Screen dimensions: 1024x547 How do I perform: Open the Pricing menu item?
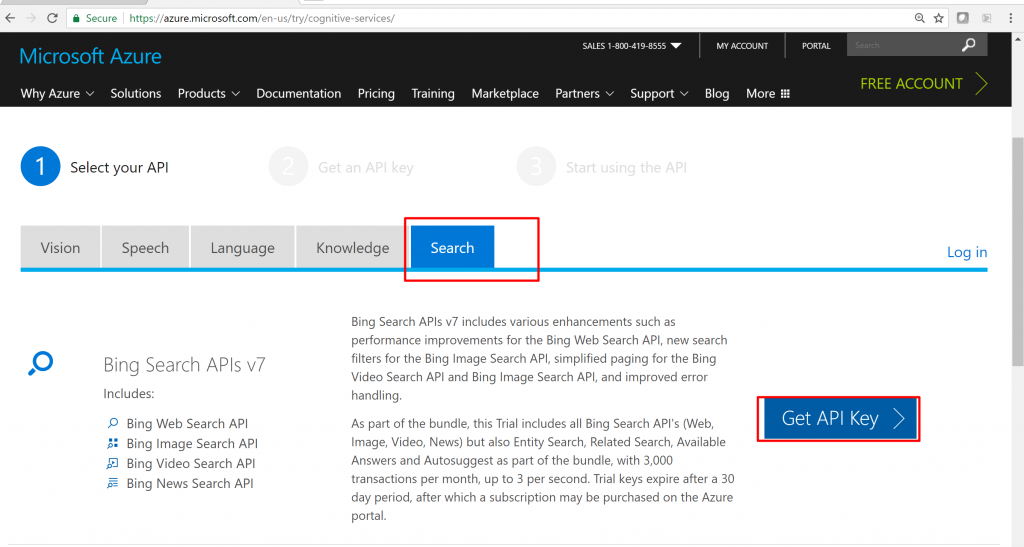coord(376,94)
